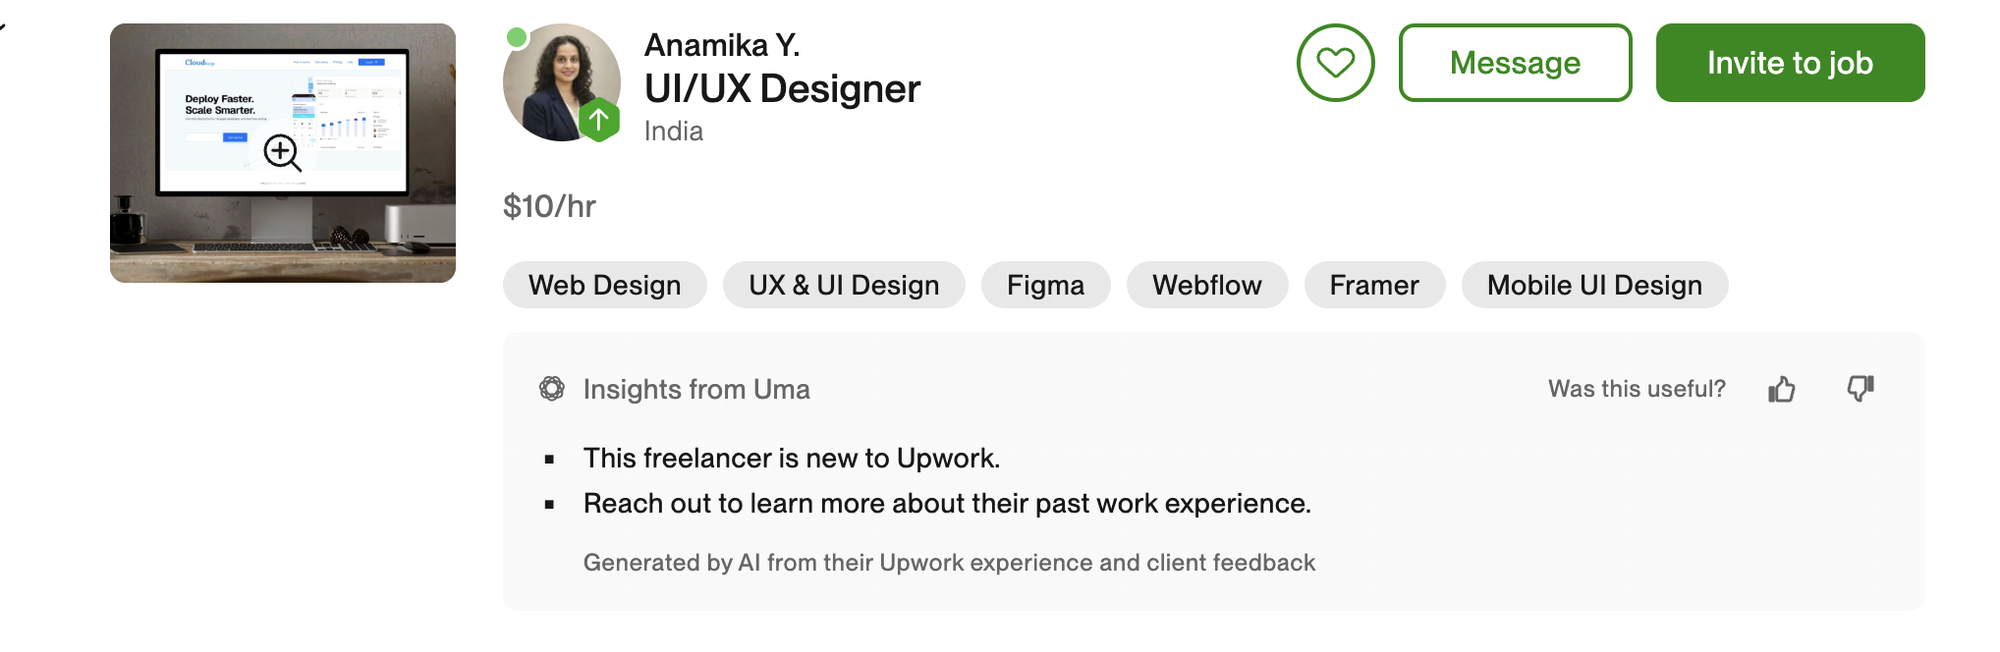2000x652 pixels.
Task: Open Anamika's profile photo
Action: (561, 82)
